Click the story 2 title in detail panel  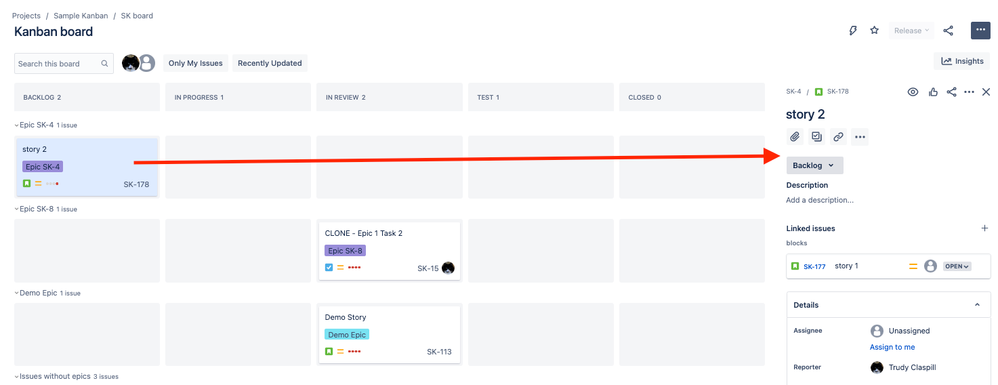pyautogui.click(x=806, y=115)
